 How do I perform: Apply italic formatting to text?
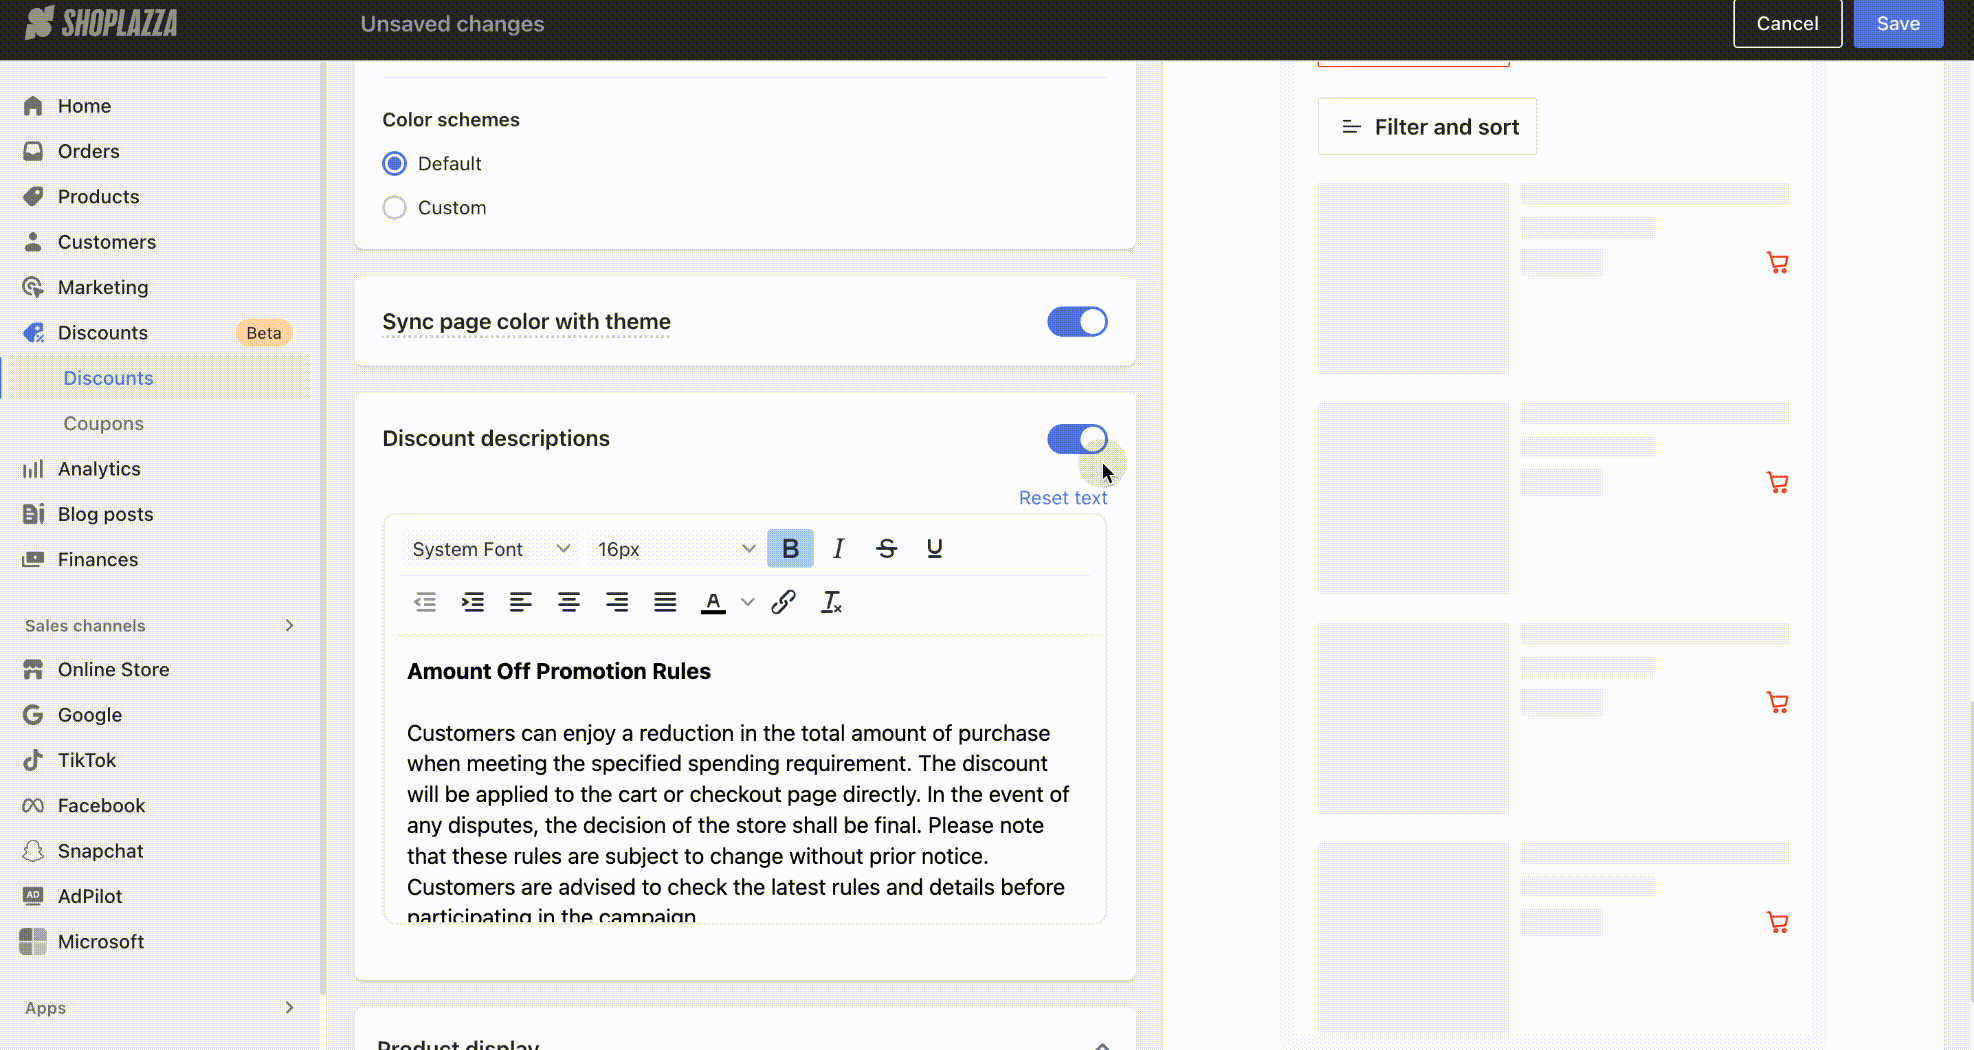click(838, 549)
